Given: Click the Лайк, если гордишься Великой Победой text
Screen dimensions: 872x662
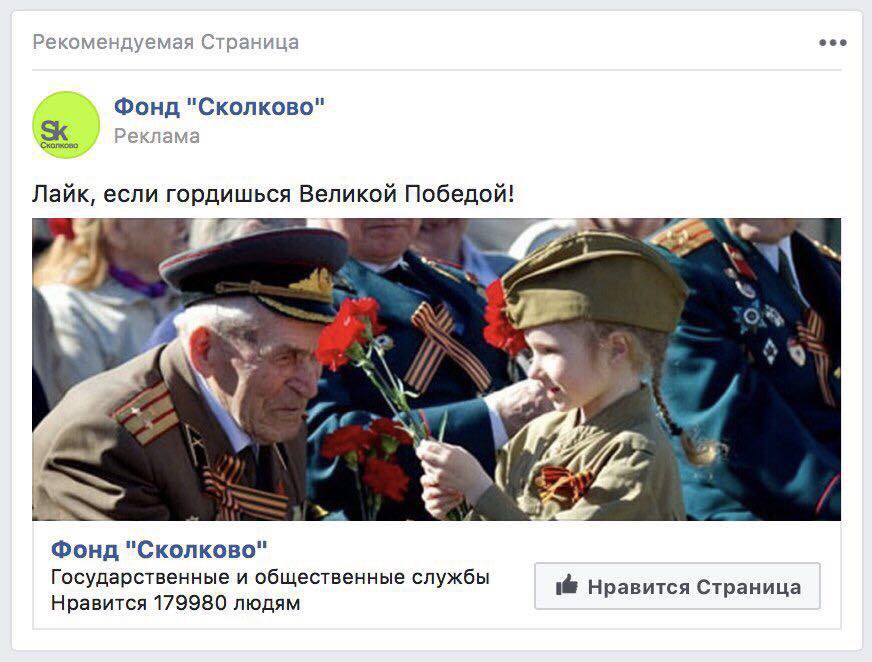Looking at the screenshot, I should tap(273, 194).
